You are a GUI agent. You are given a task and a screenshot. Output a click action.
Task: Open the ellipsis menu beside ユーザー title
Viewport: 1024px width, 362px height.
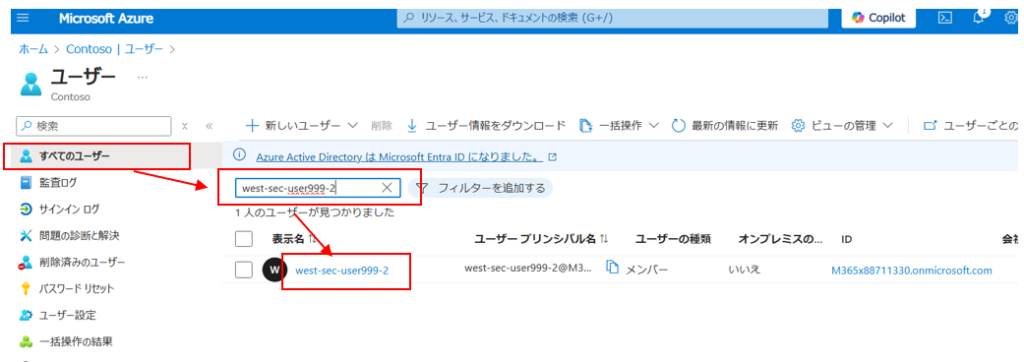pyautogui.click(x=142, y=77)
